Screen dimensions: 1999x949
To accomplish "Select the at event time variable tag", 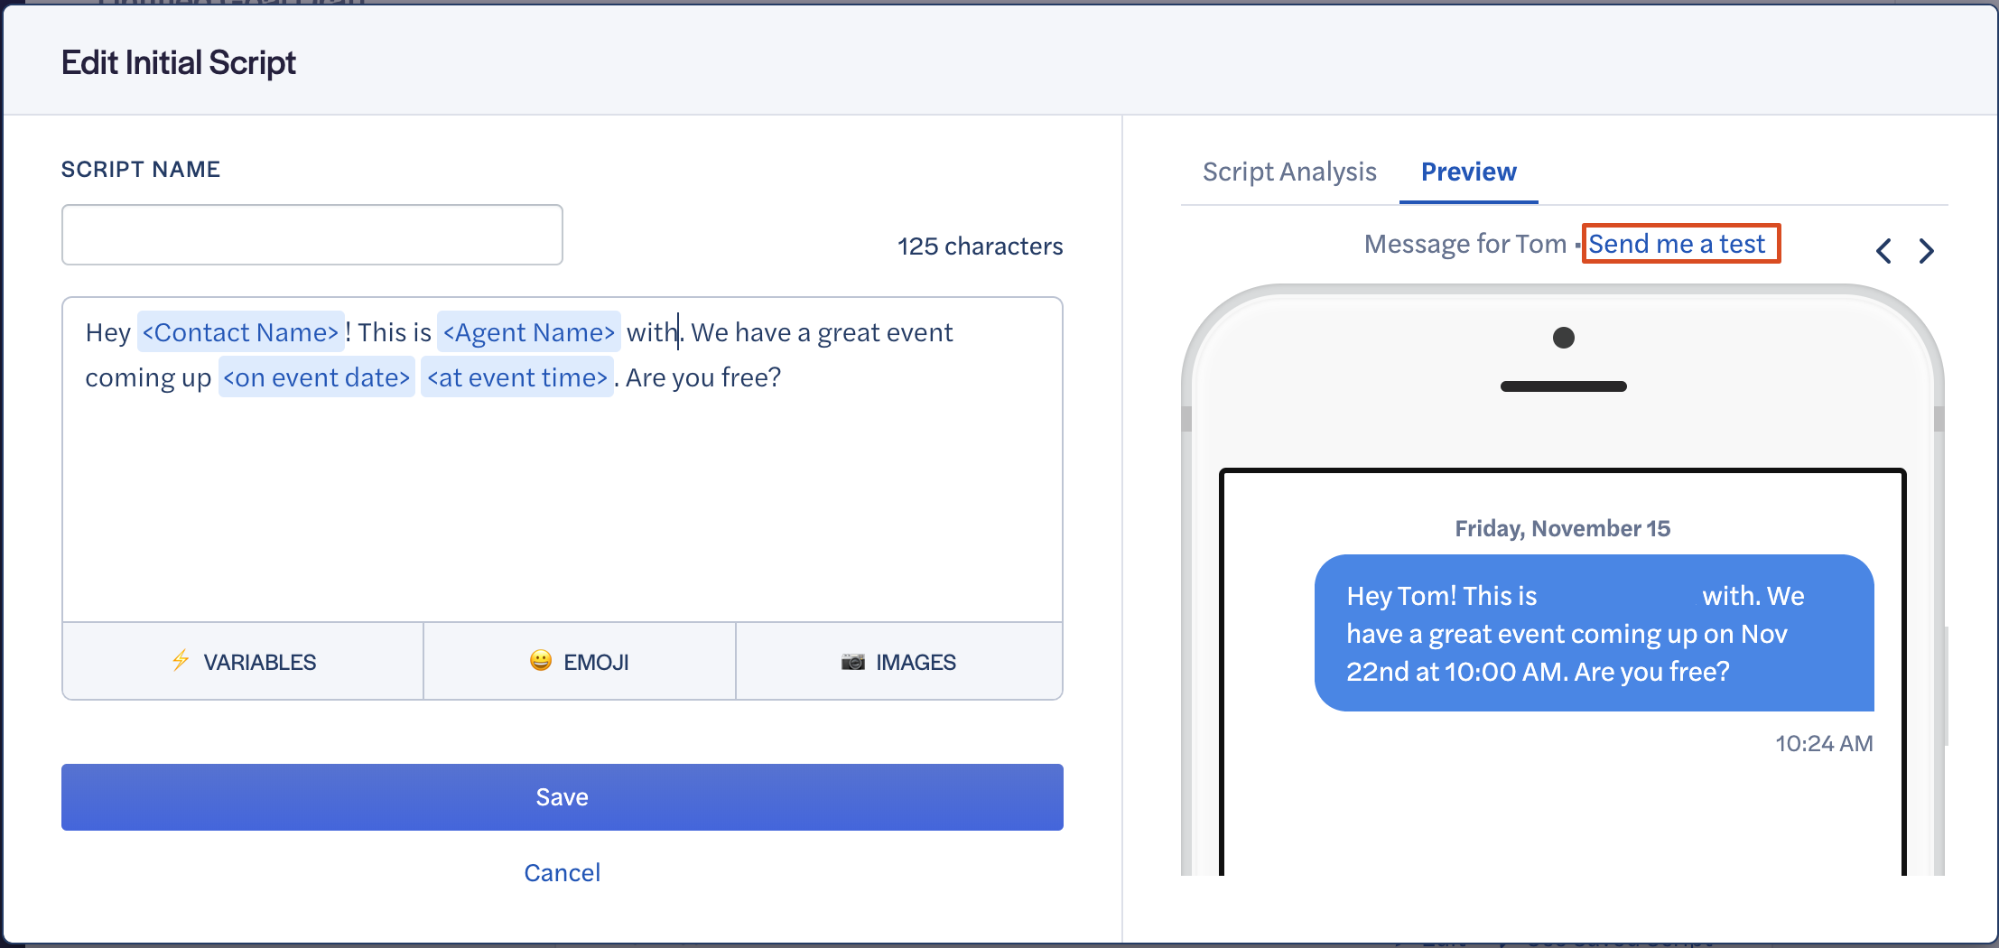I will [517, 377].
